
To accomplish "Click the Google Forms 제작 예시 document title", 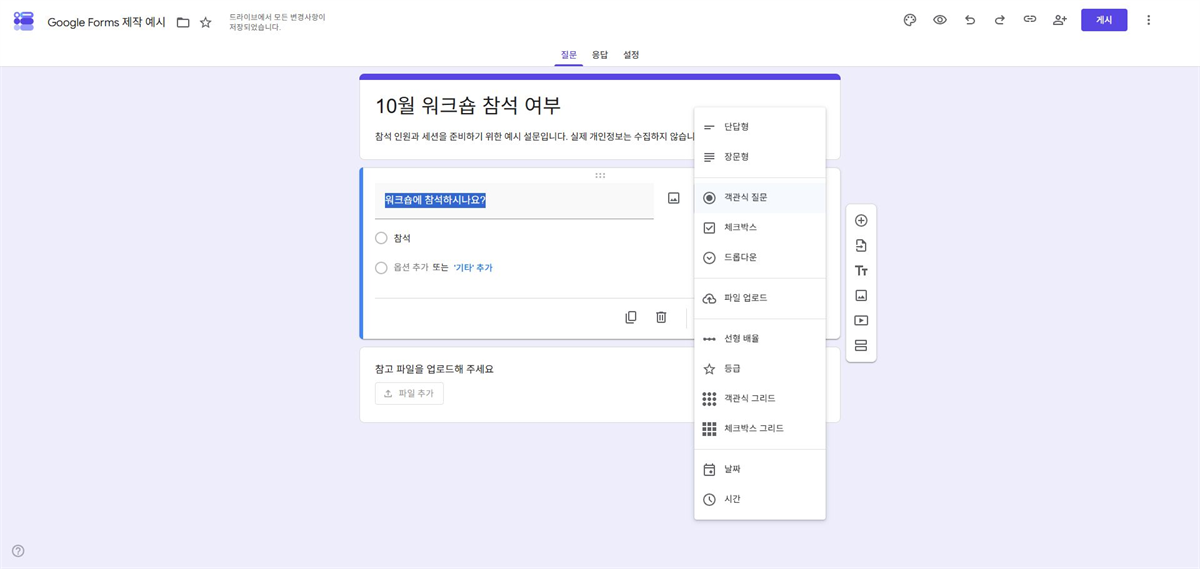I will pos(107,22).
